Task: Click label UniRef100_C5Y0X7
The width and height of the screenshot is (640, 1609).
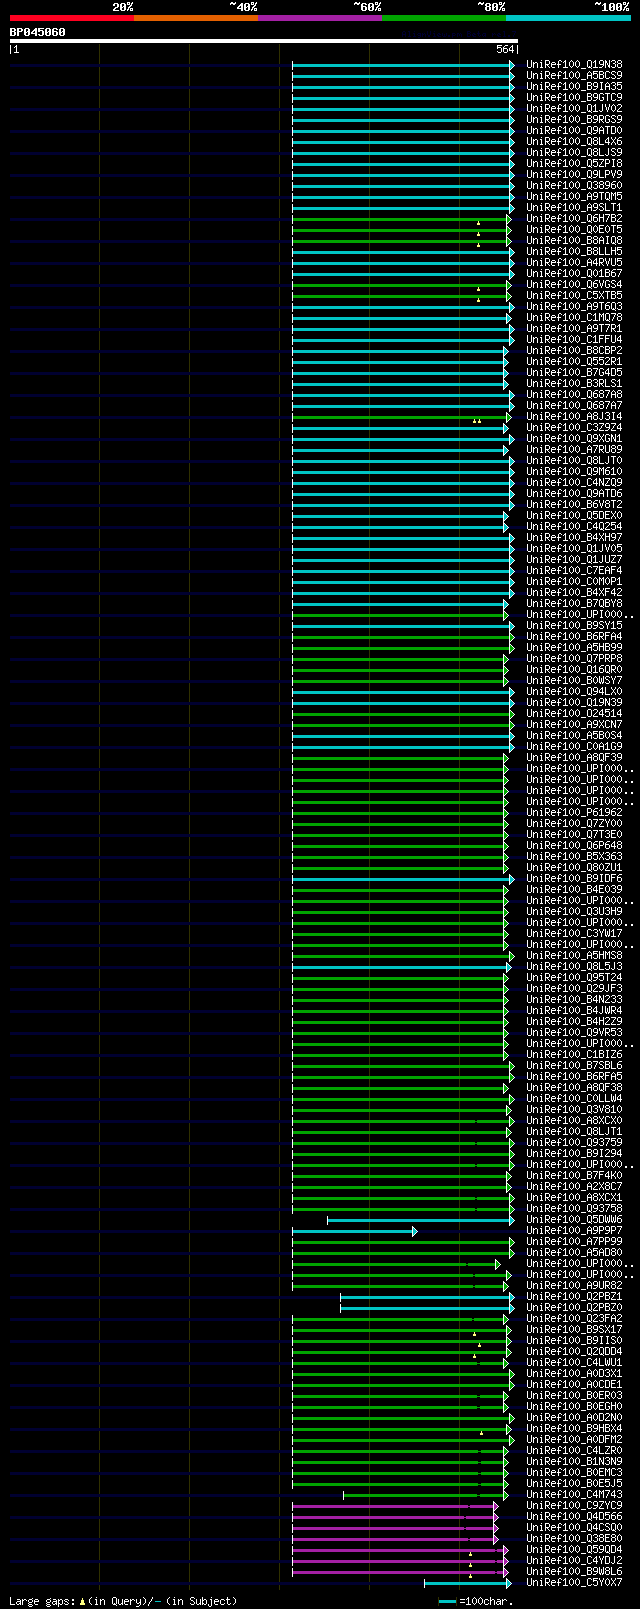Action: click(574, 1583)
